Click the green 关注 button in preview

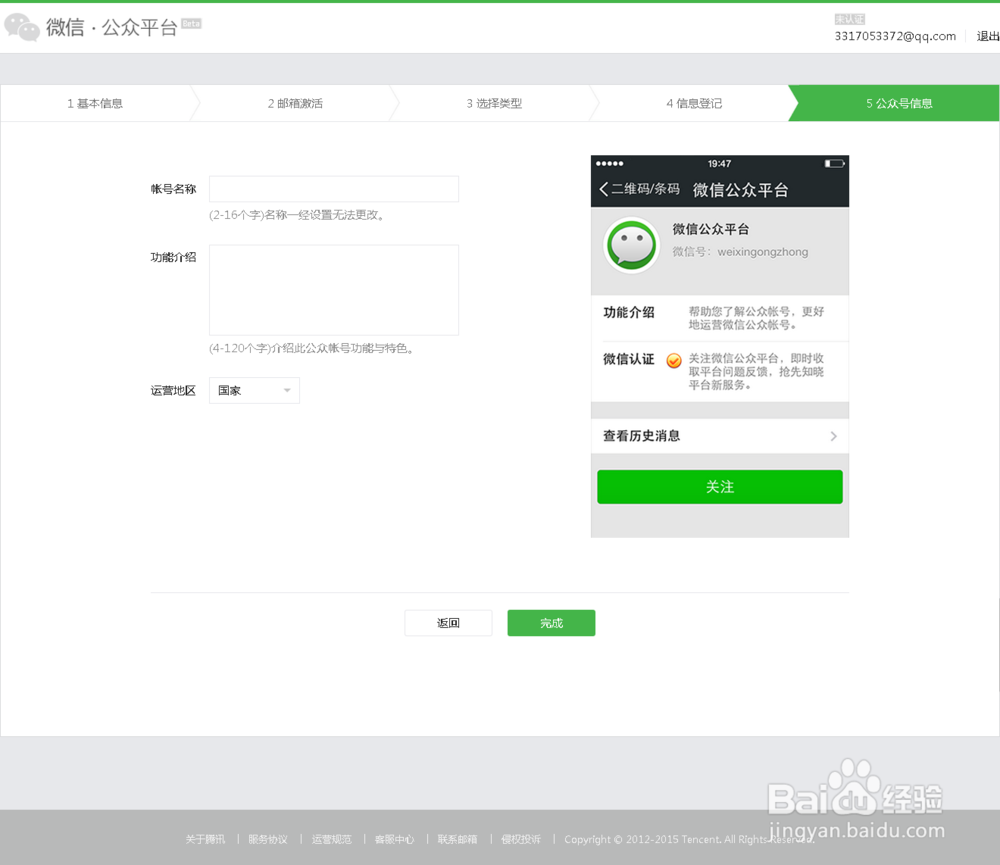(720, 487)
